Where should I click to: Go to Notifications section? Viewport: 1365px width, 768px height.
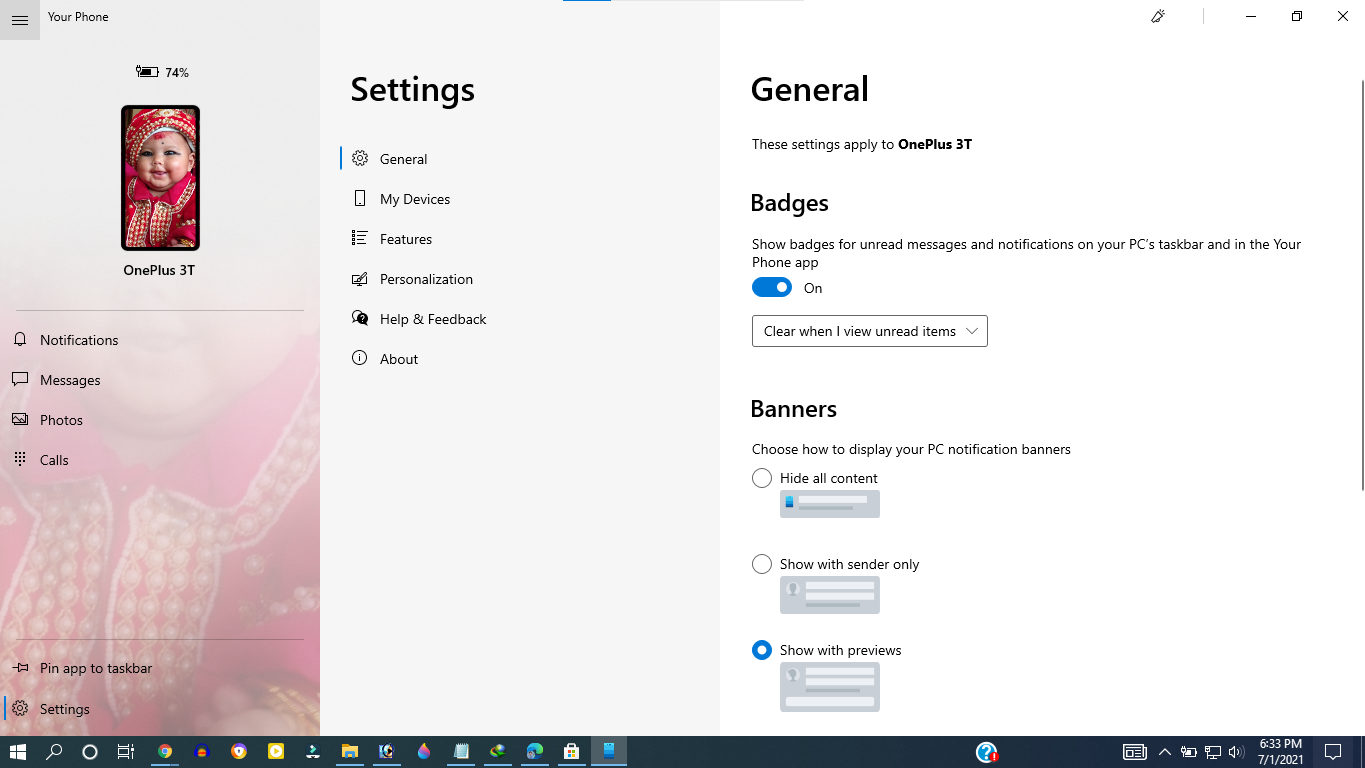(160, 340)
